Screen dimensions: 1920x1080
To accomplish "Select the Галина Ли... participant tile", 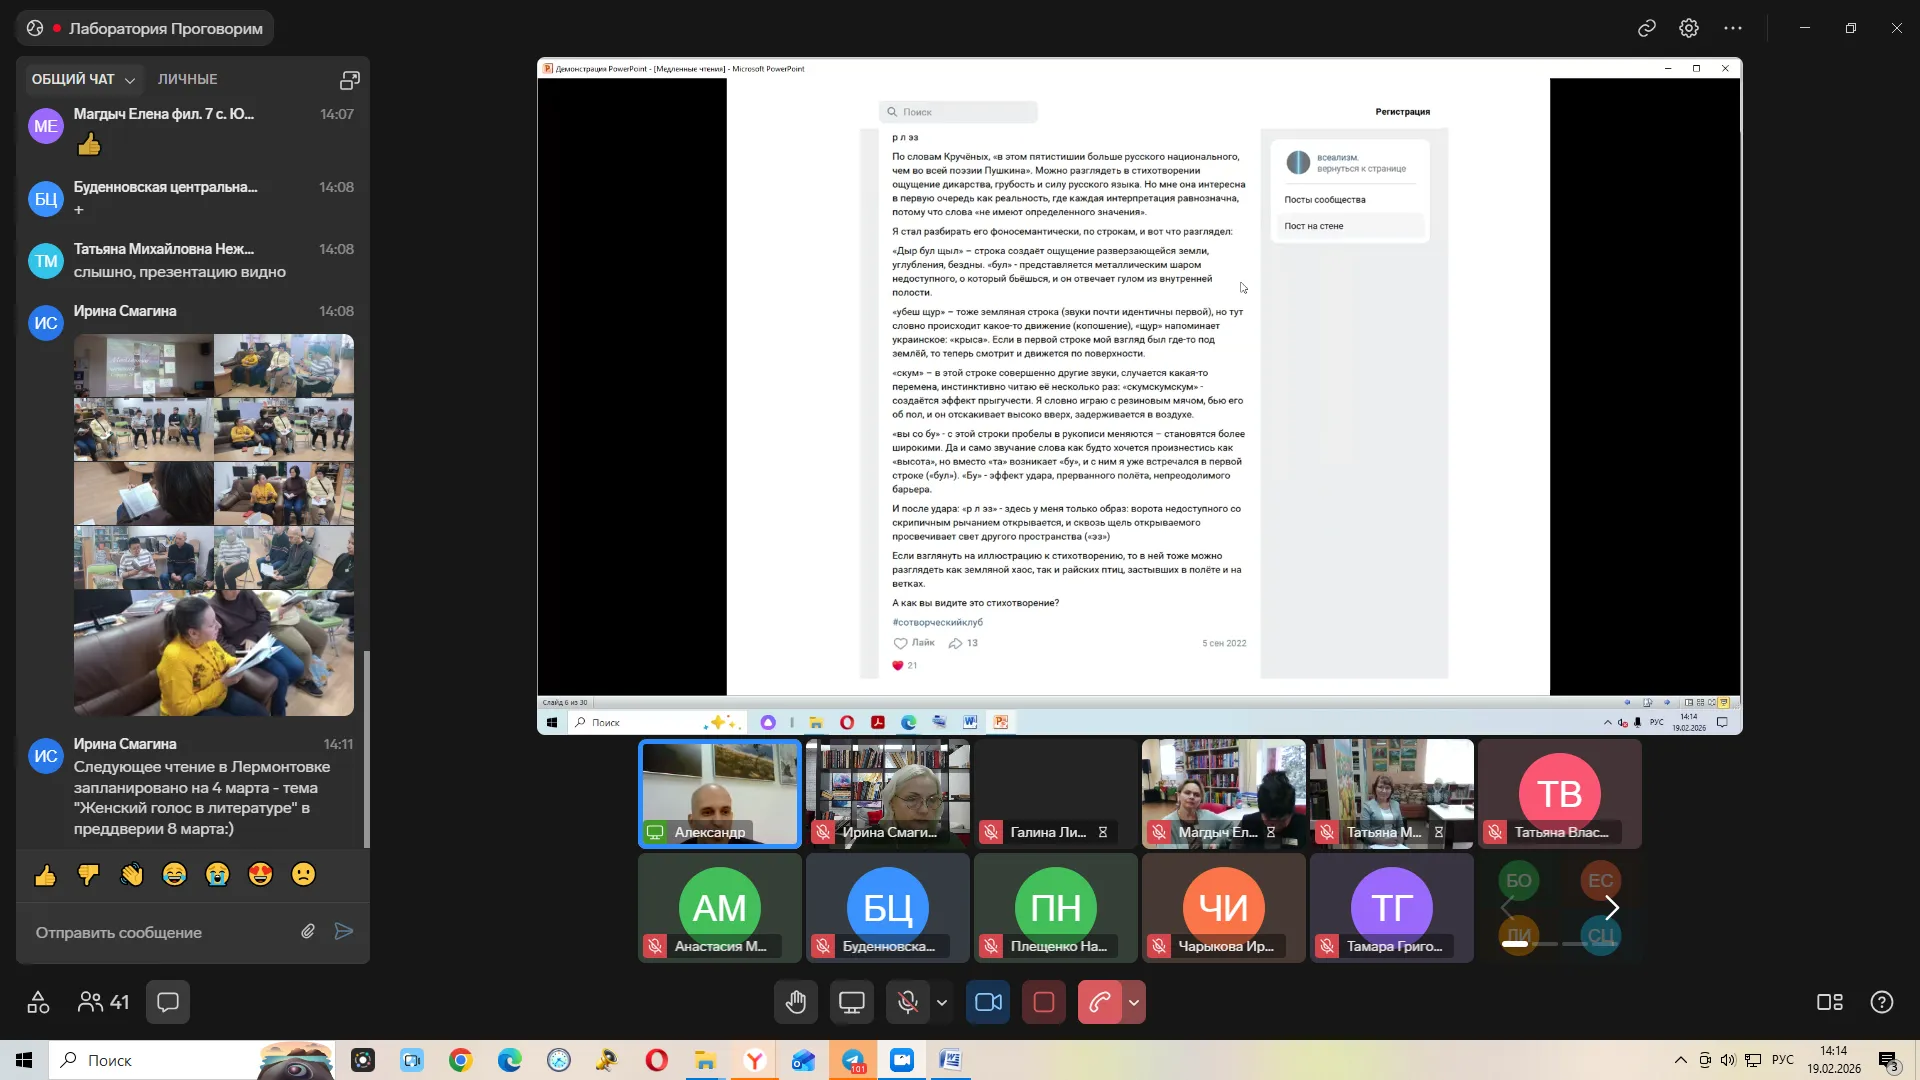I will tap(1056, 794).
